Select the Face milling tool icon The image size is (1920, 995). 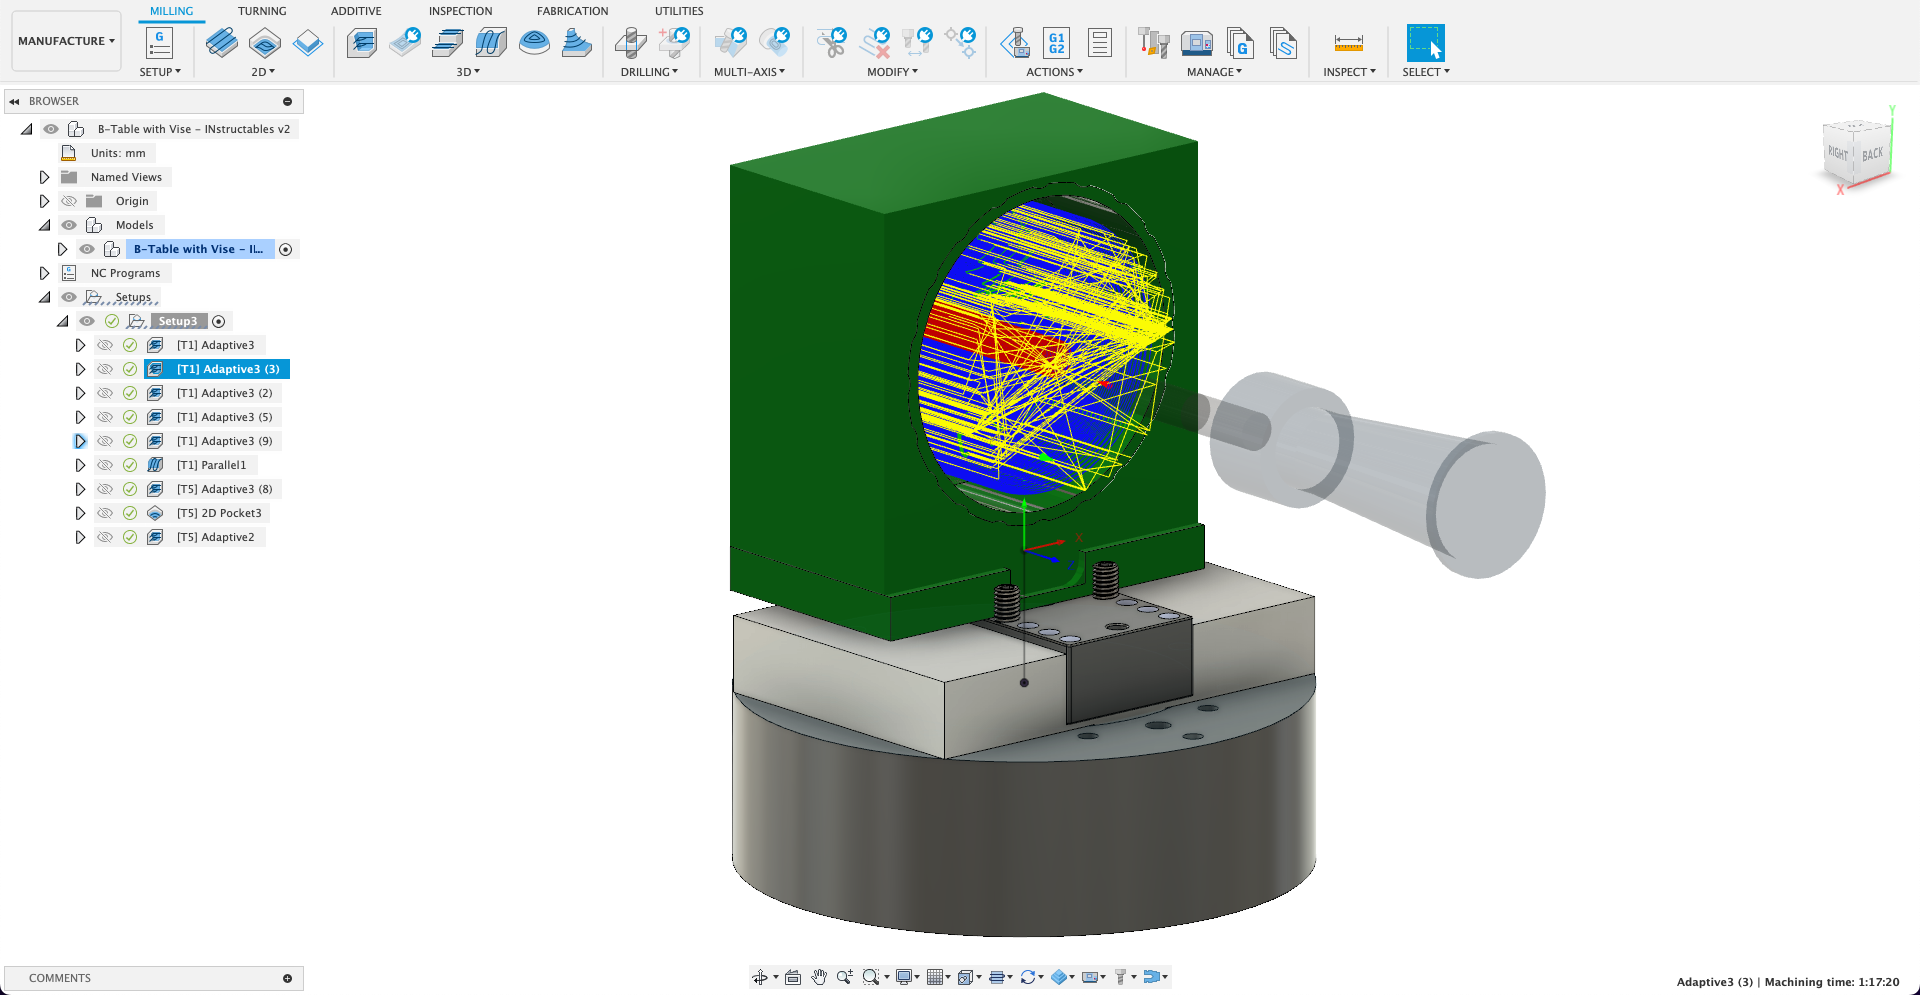308,43
